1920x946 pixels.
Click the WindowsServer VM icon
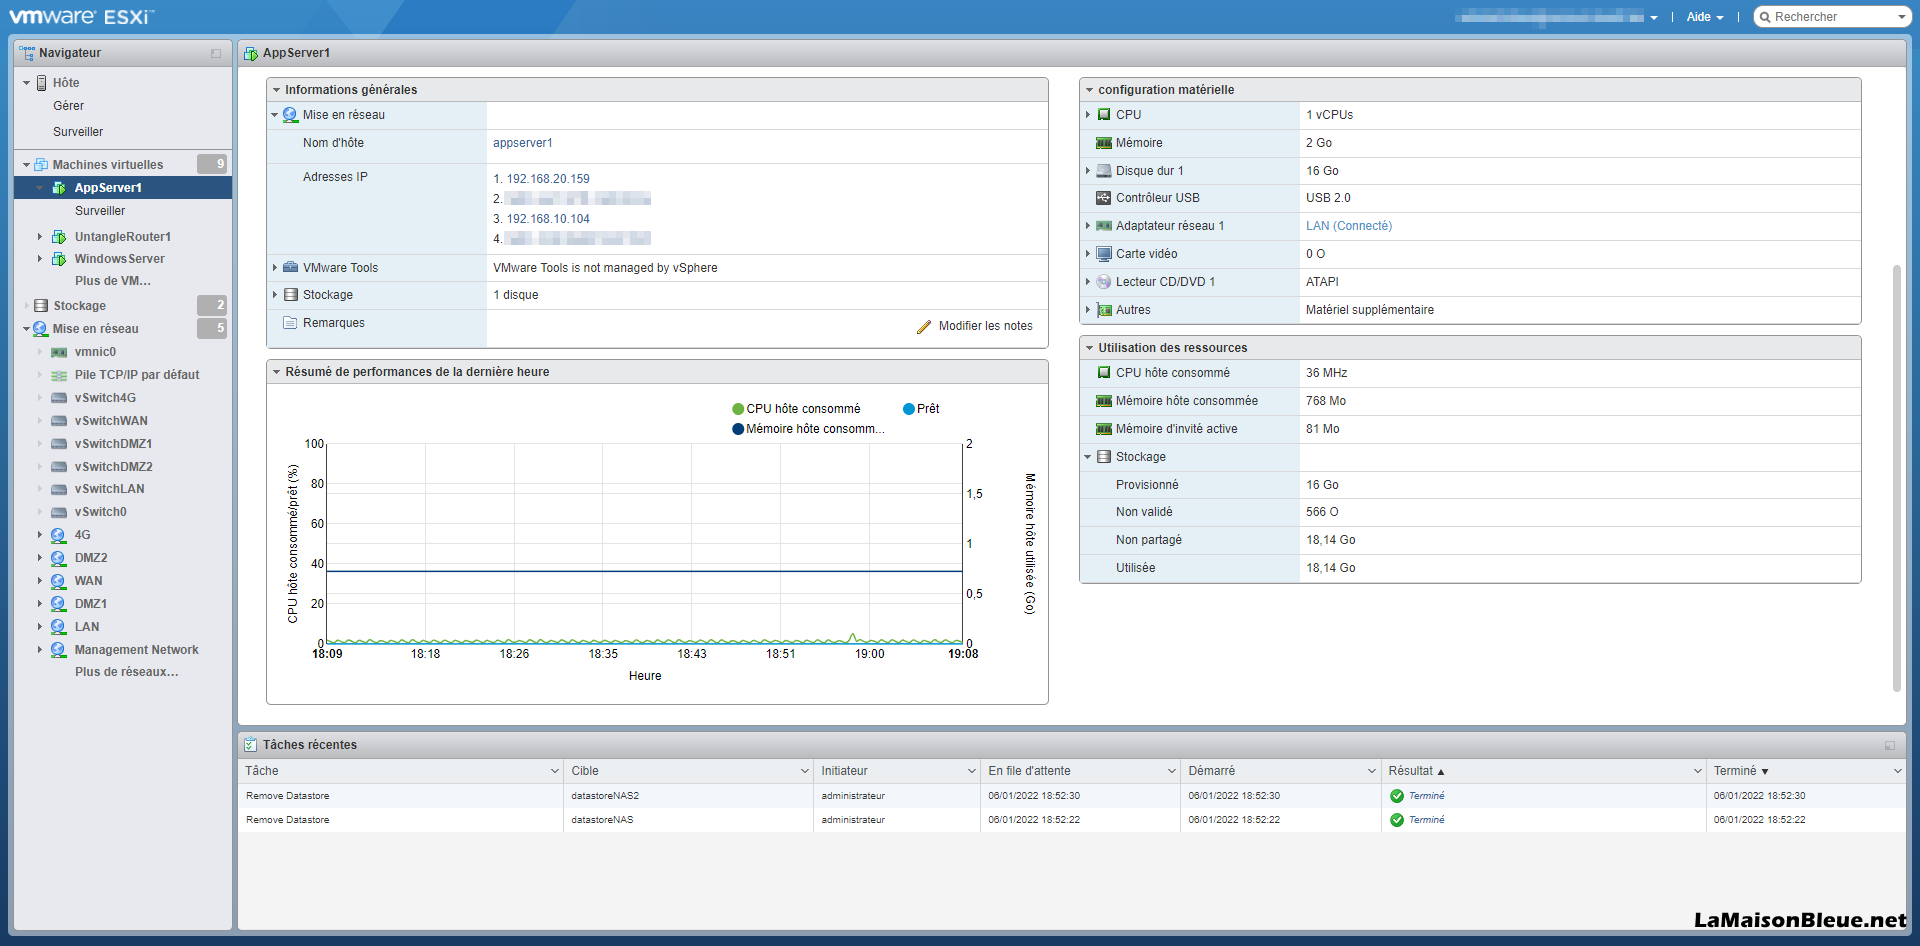(59, 259)
